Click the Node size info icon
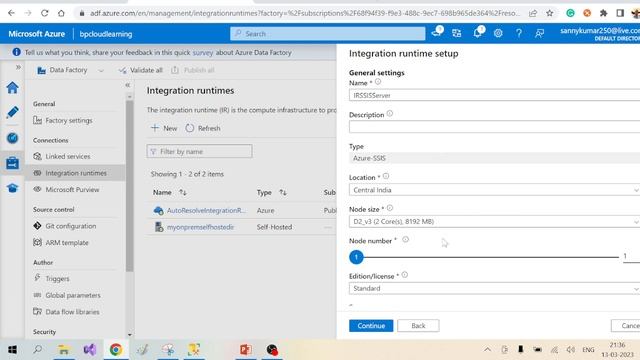This screenshot has height=360, width=640. pos(390,208)
